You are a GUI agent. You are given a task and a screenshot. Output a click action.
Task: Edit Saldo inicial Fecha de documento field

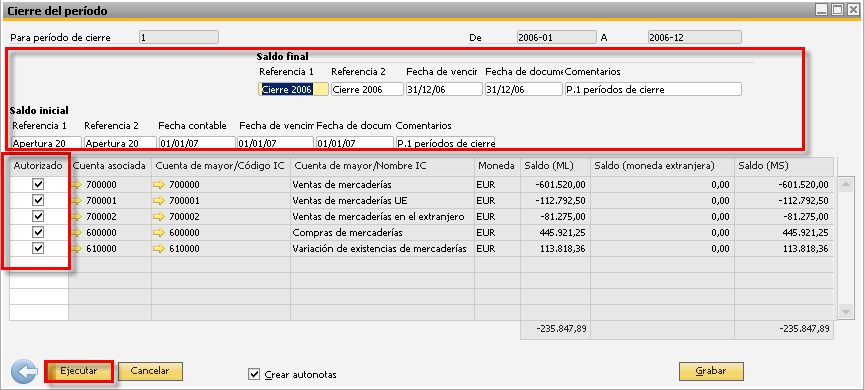click(x=355, y=143)
